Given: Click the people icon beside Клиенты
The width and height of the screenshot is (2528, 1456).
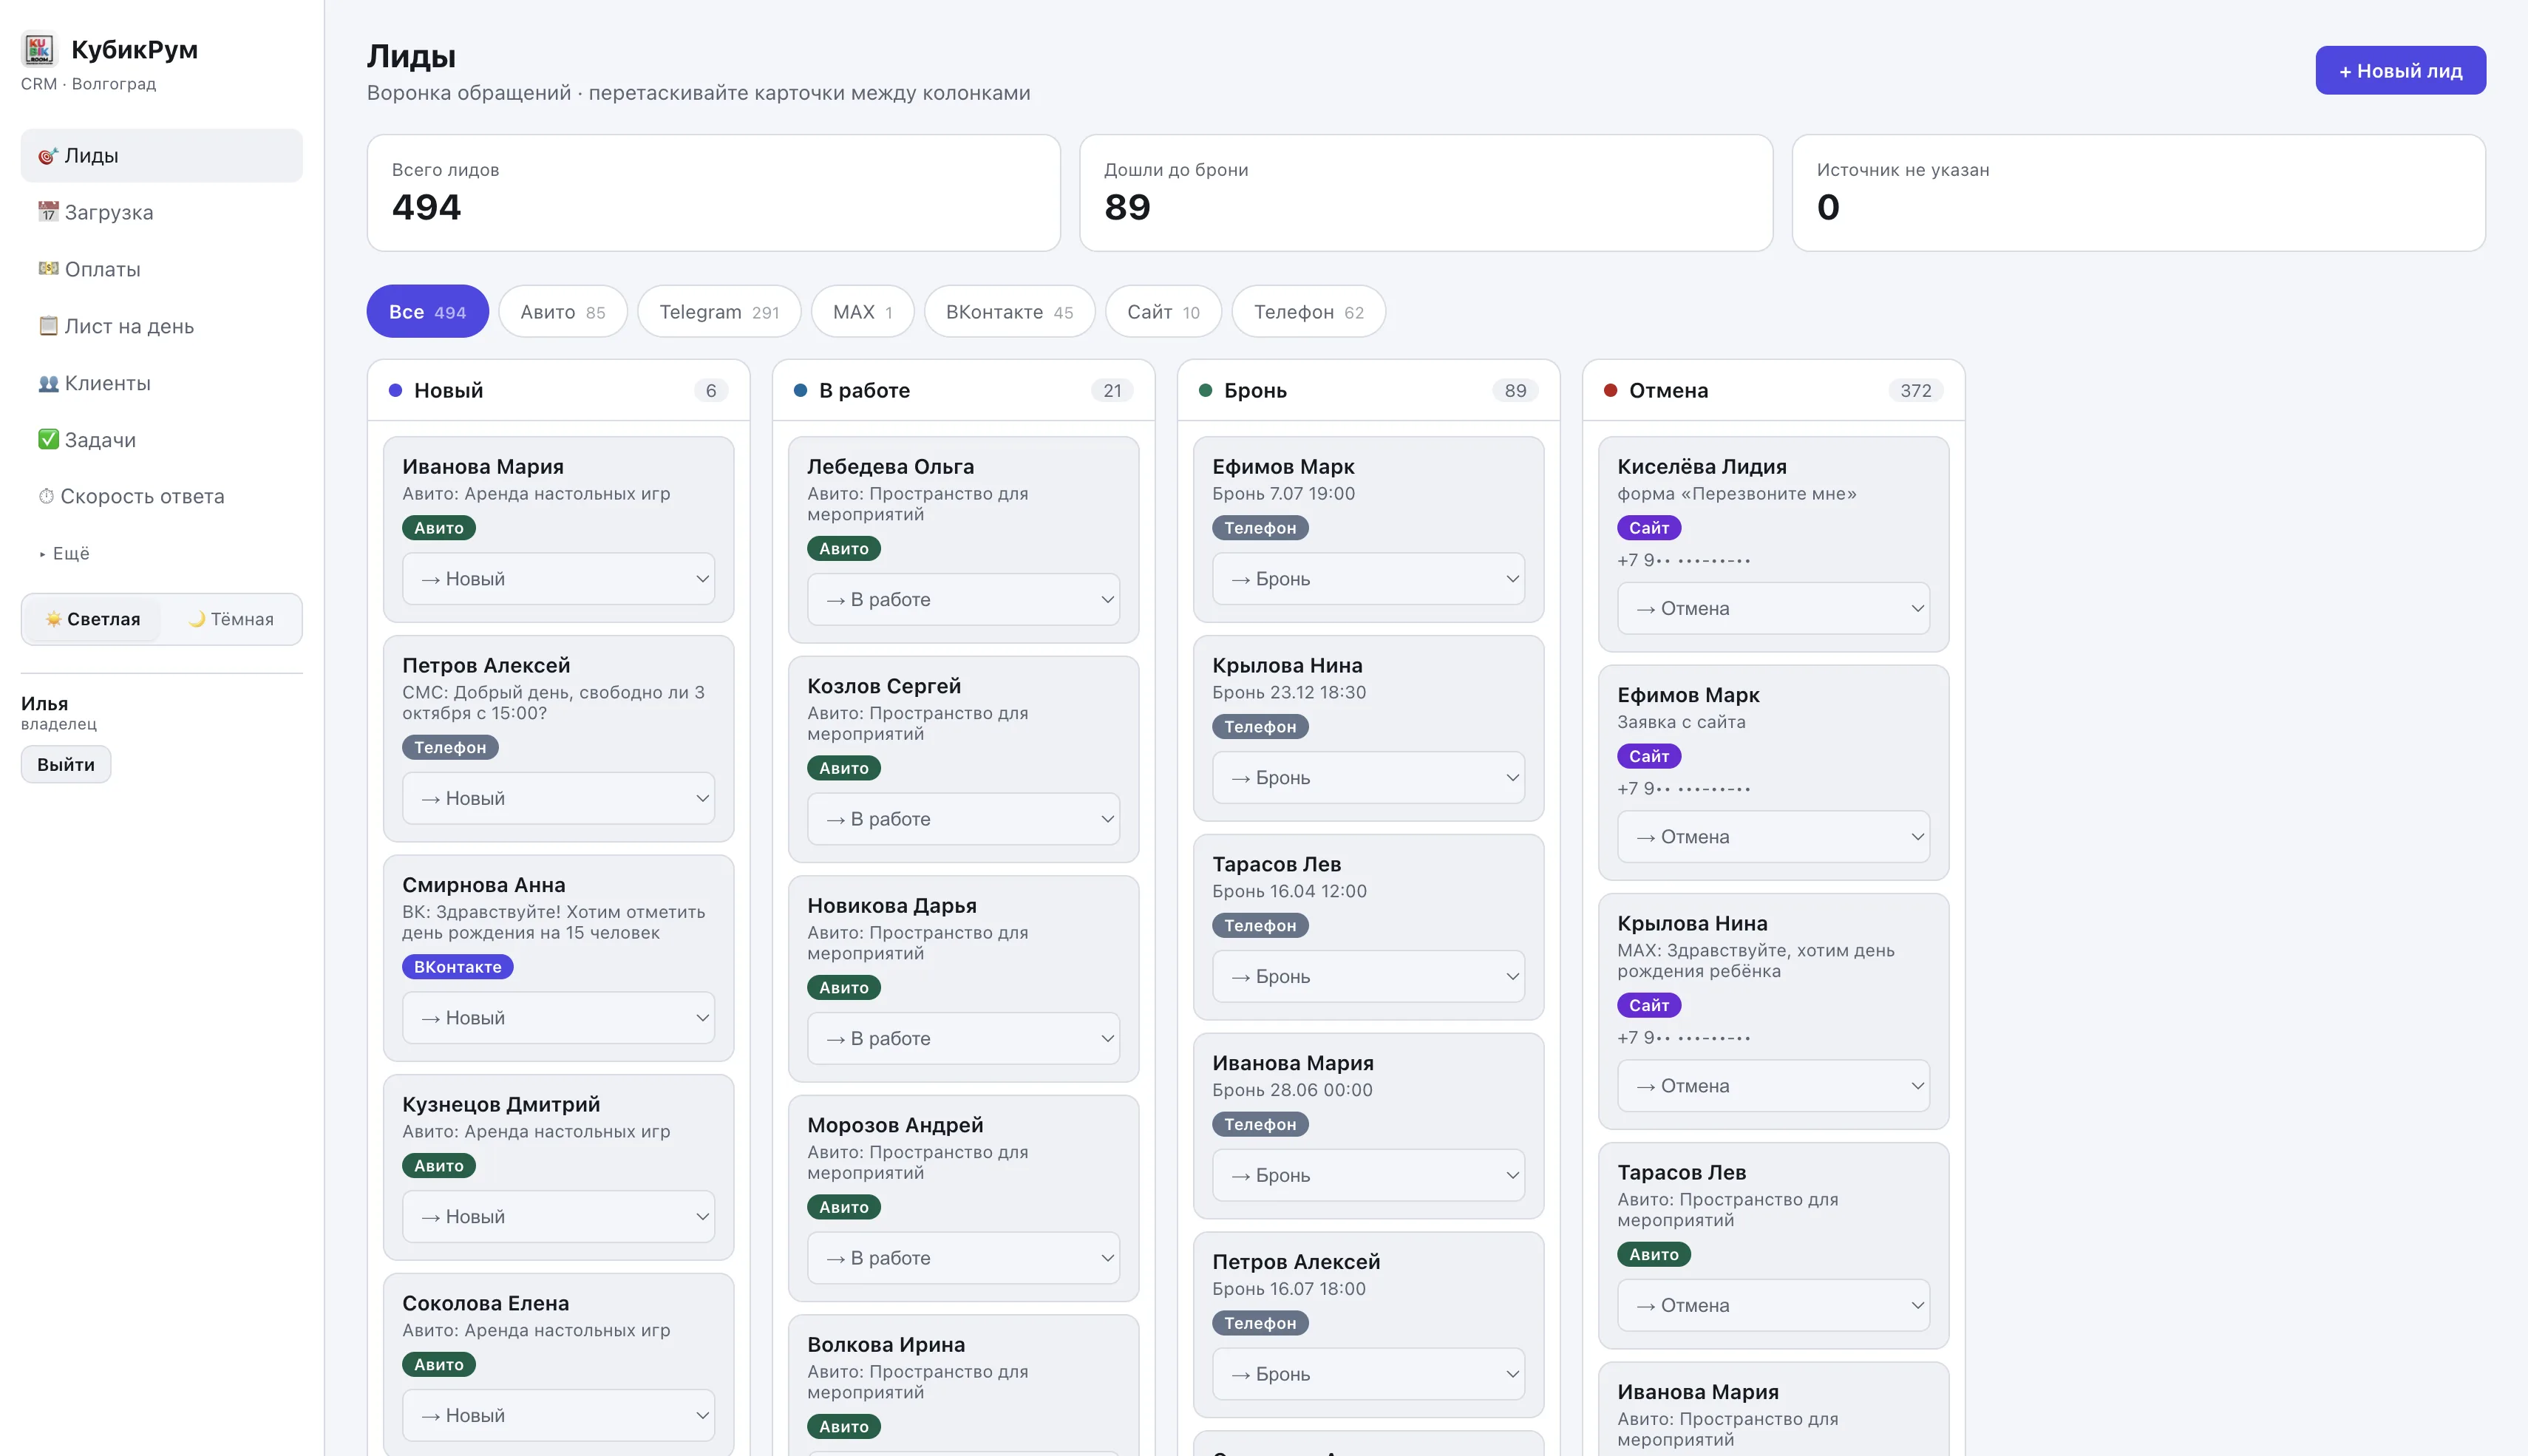Looking at the screenshot, I should click(48, 383).
